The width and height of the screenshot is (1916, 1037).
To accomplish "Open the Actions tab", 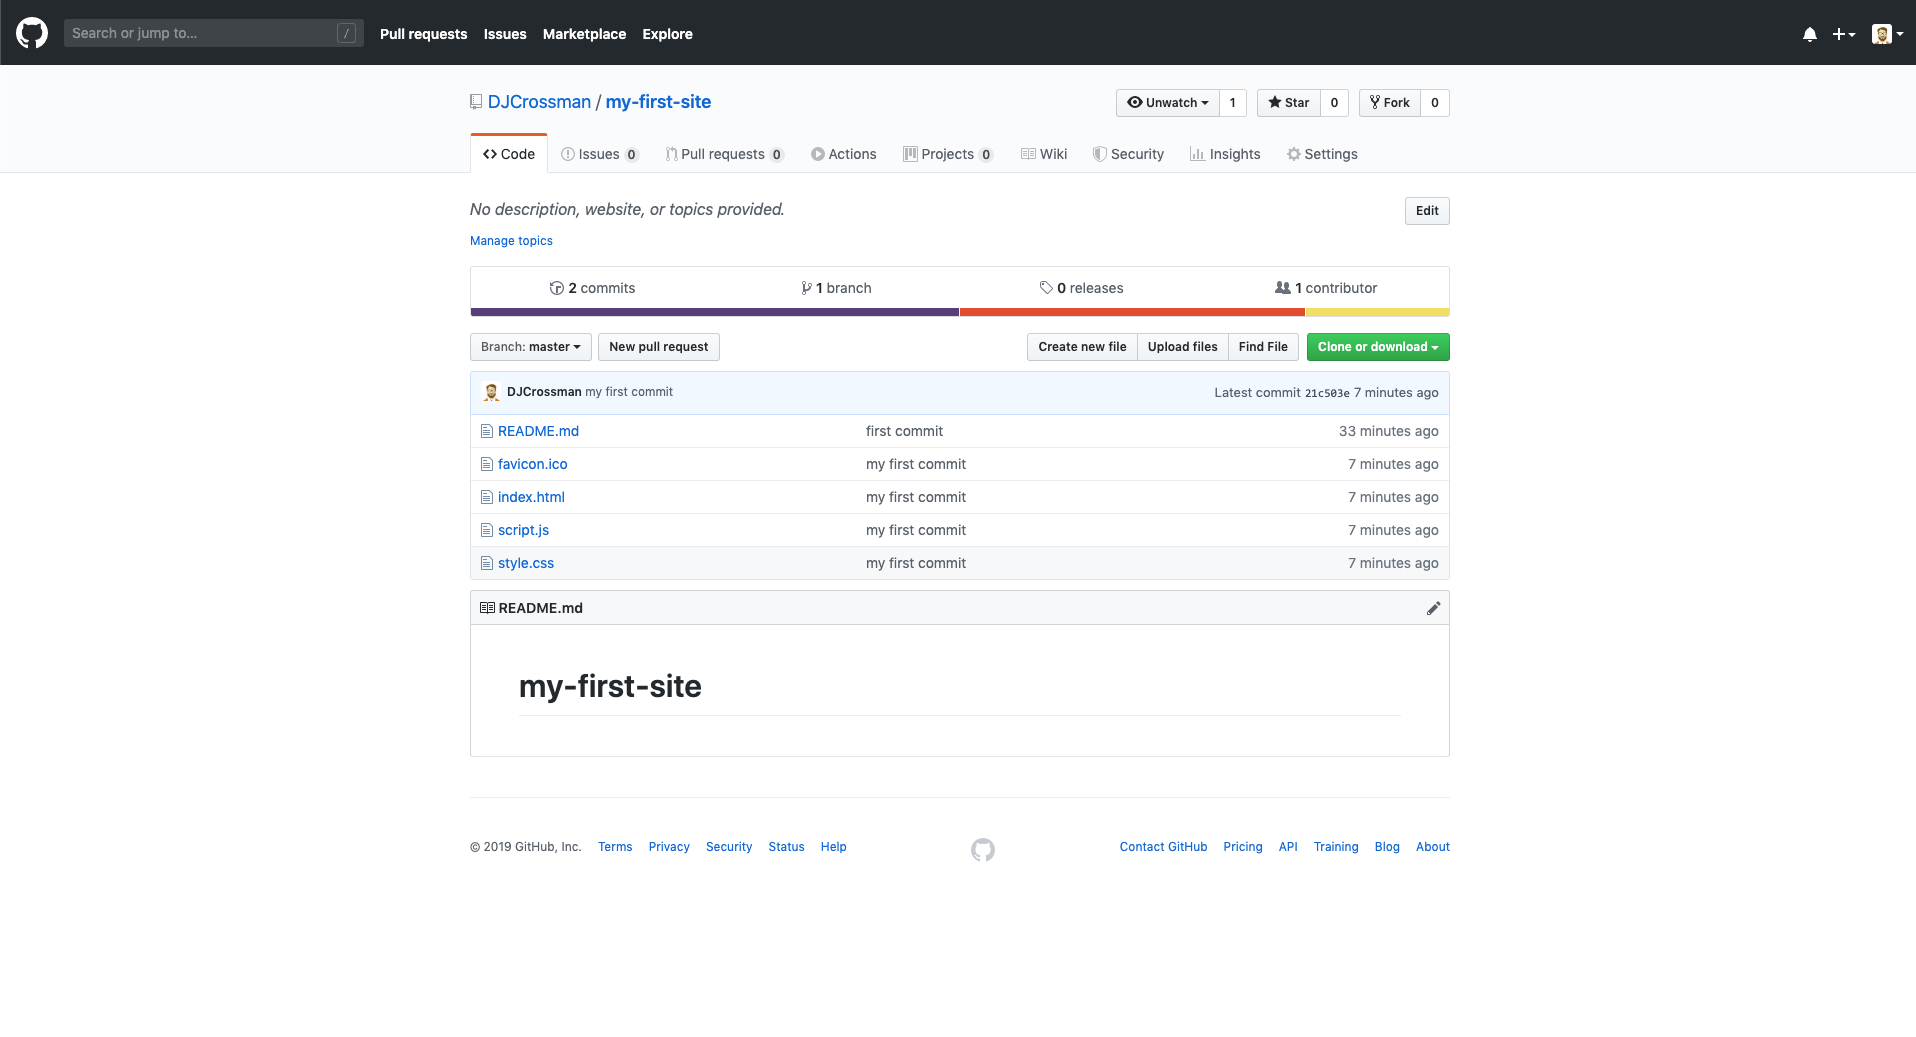I will pos(844,154).
